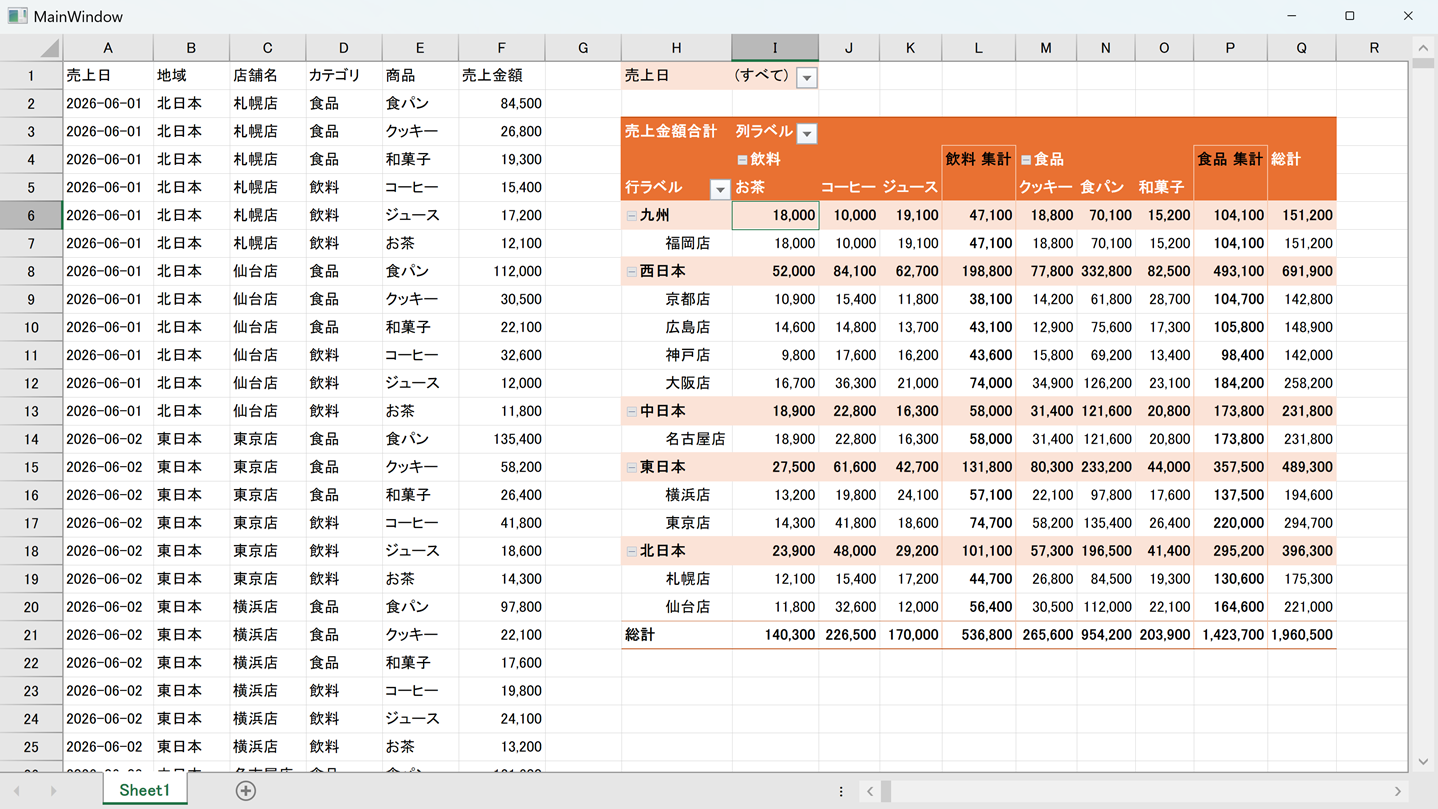Collapse the 食品 column group
1438x809 pixels.
(x=1026, y=160)
